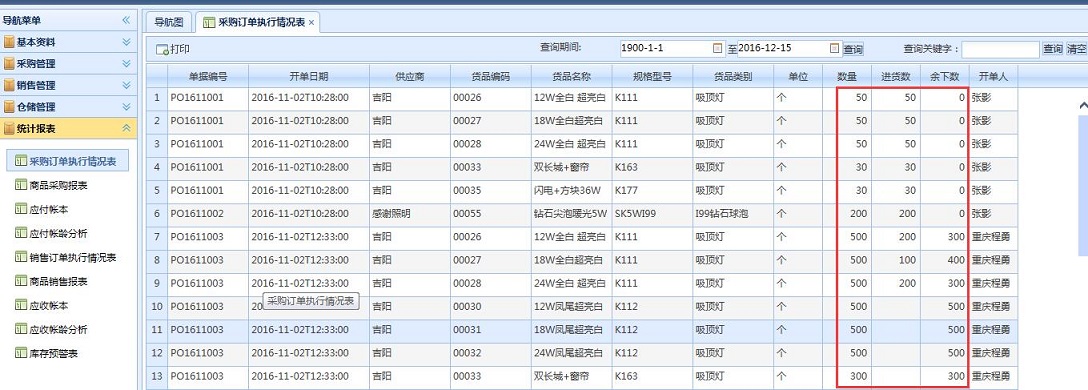The height and width of the screenshot is (390, 1088).
Task: Focus the 查询关键字 keyword input
Action: coord(1001,49)
